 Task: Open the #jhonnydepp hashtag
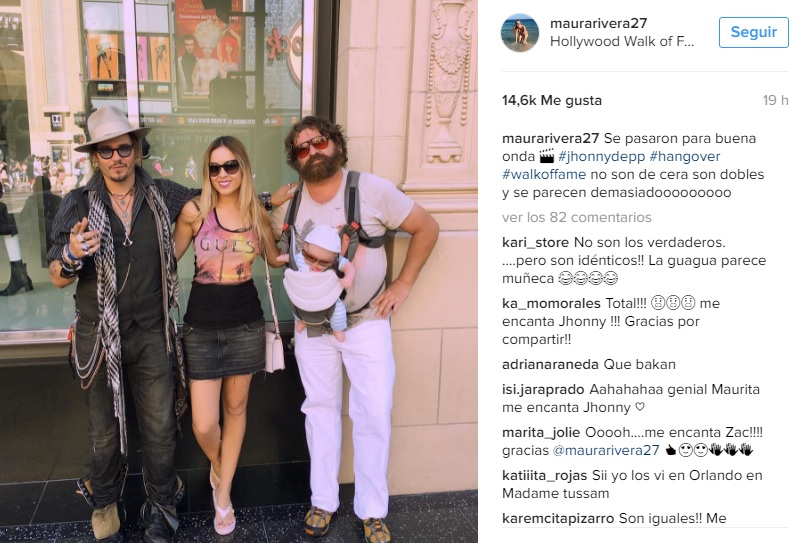tap(601, 157)
